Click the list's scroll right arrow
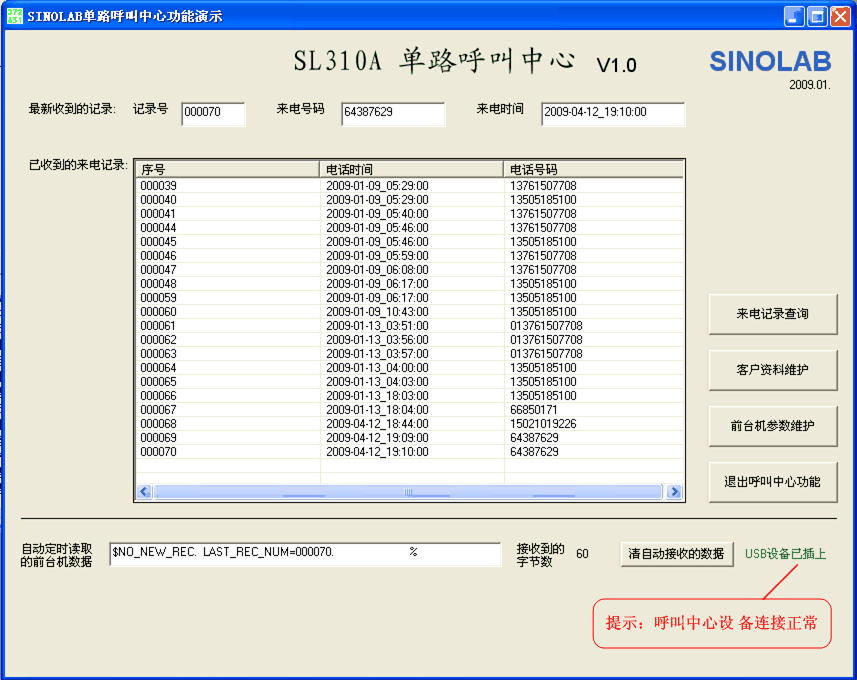857x680 pixels. click(x=675, y=491)
